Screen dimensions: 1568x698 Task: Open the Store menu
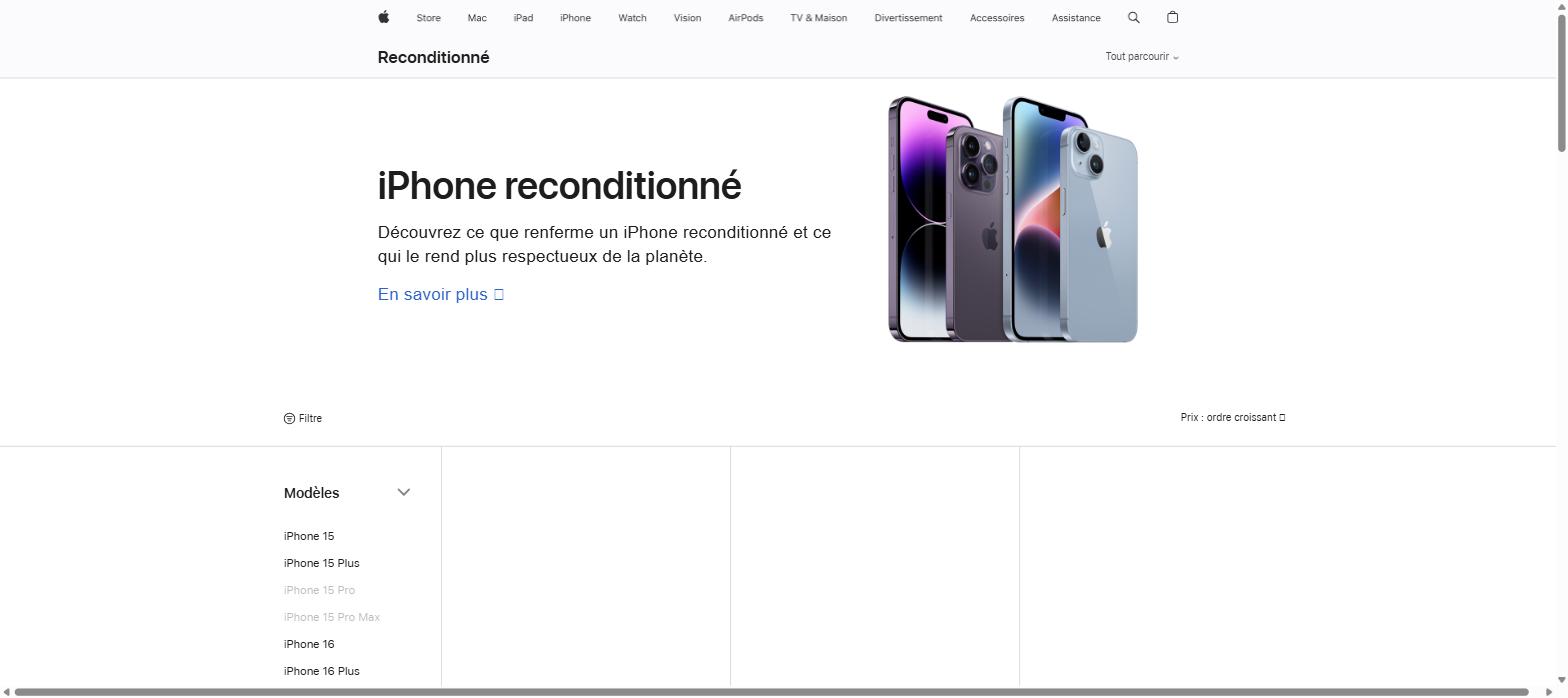tap(428, 18)
